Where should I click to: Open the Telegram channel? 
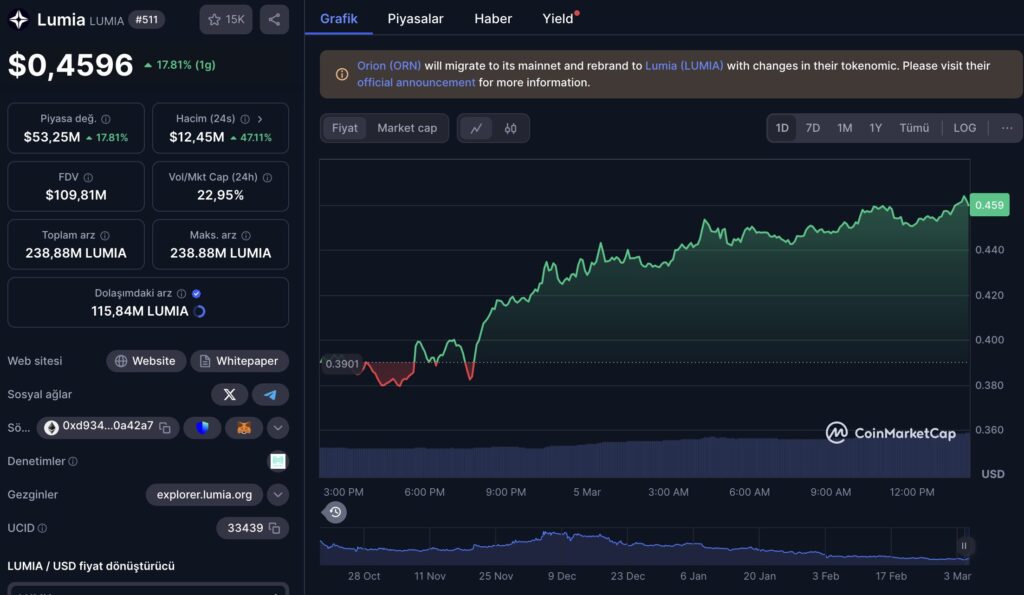(270, 394)
